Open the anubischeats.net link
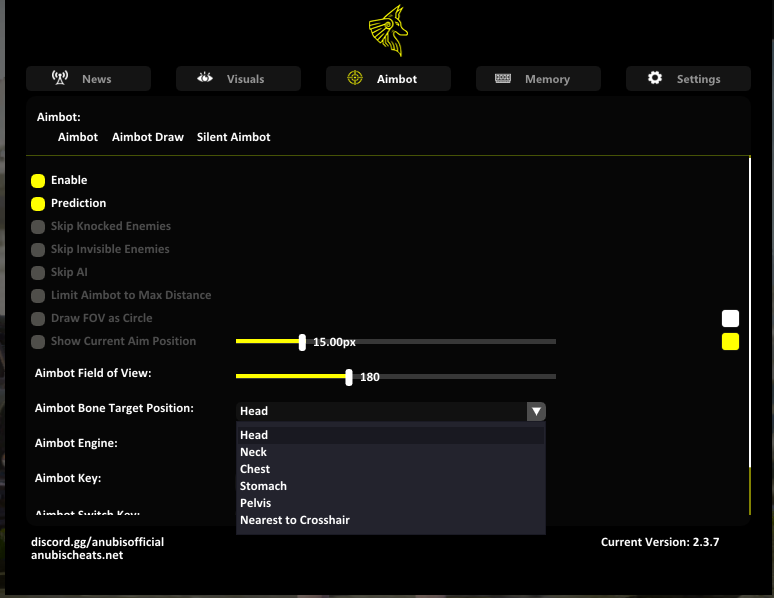774x598 pixels. (77, 555)
